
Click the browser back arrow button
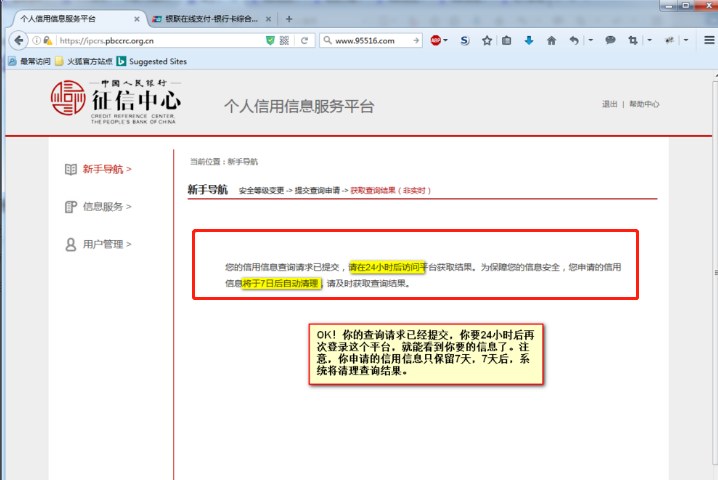pyautogui.click(x=17, y=41)
